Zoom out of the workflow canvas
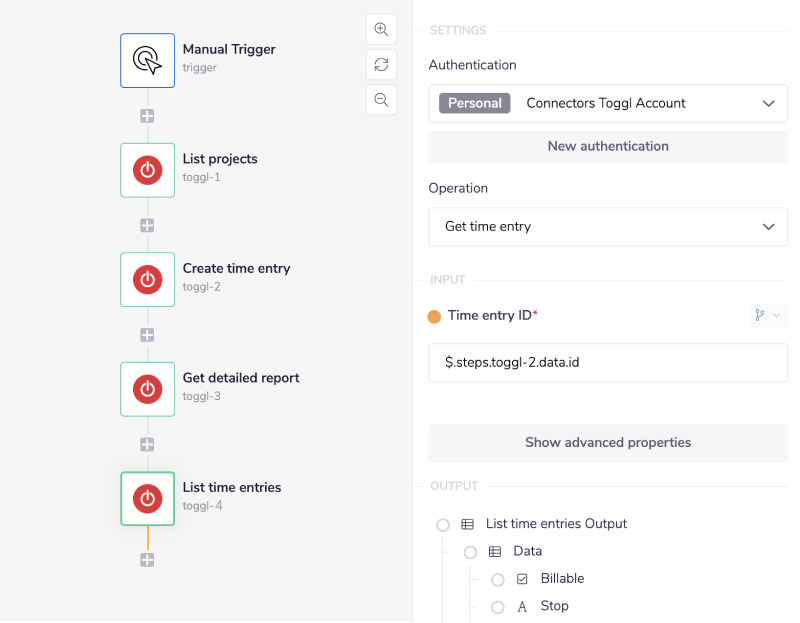 (x=381, y=99)
